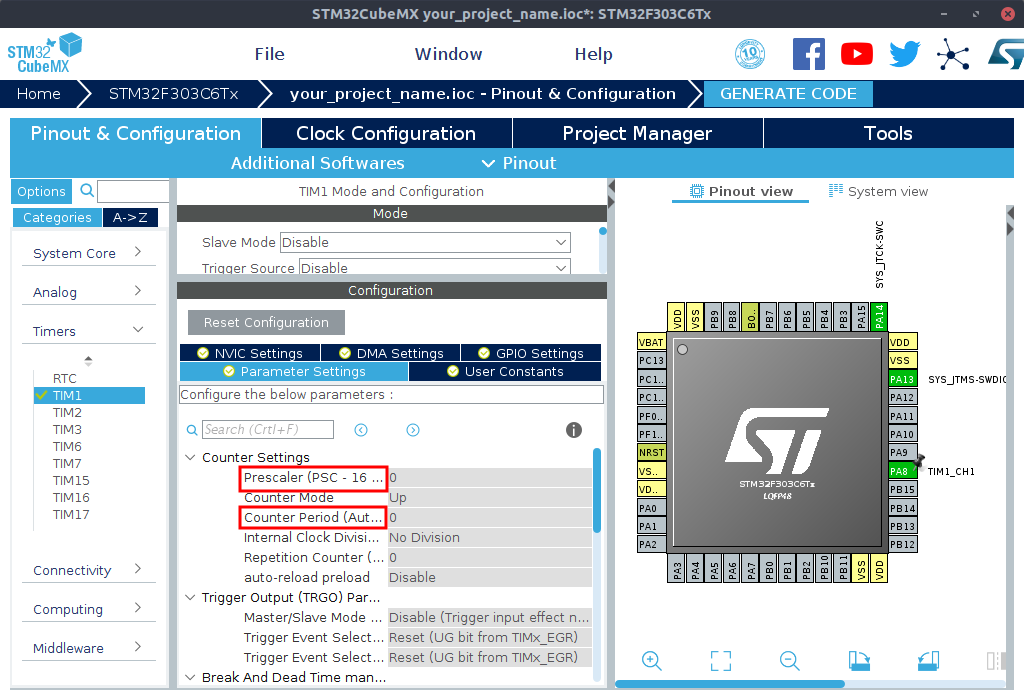The height and width of the screenshot is (700, 1024).
Task: Open the File menu
Action: (x=269, y=54)
